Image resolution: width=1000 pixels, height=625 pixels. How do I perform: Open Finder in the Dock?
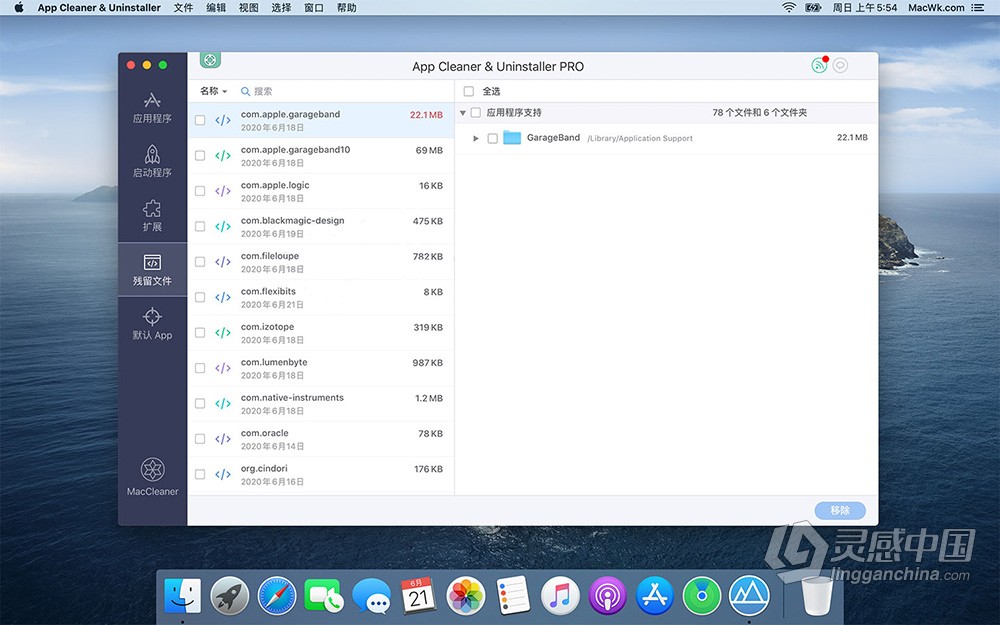pos(182,596)
